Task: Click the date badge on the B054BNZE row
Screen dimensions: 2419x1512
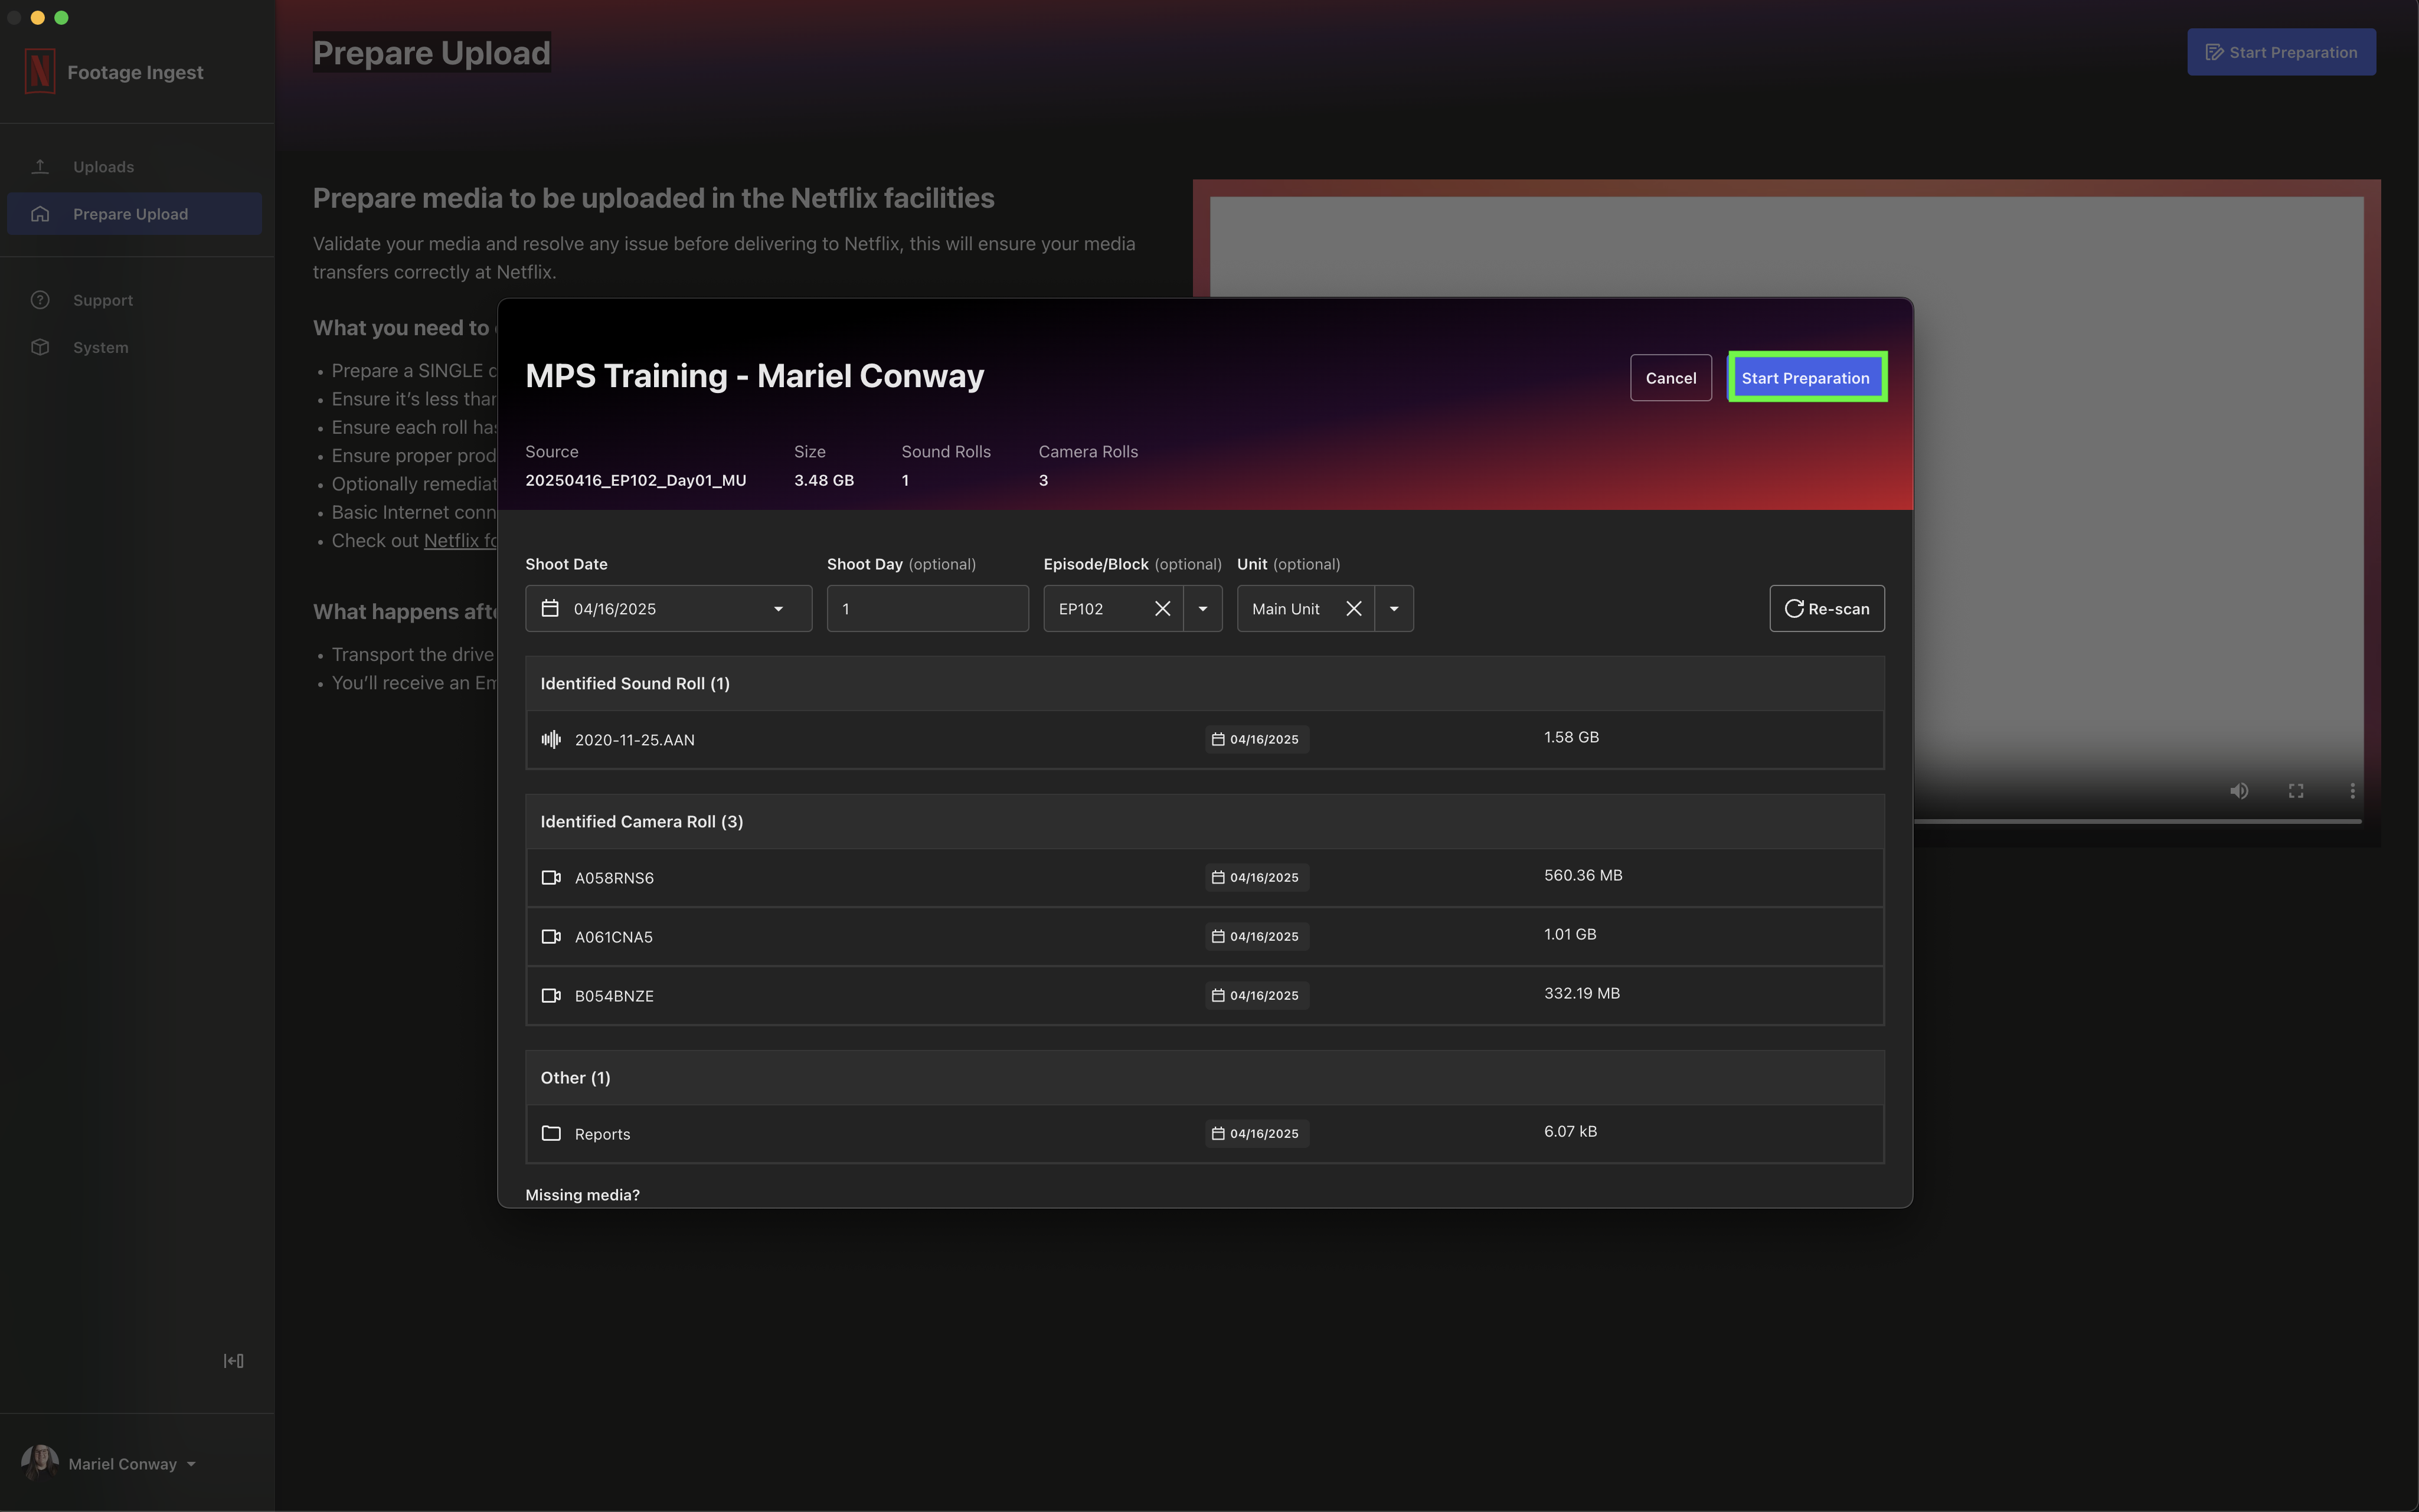Action: 1256,995
